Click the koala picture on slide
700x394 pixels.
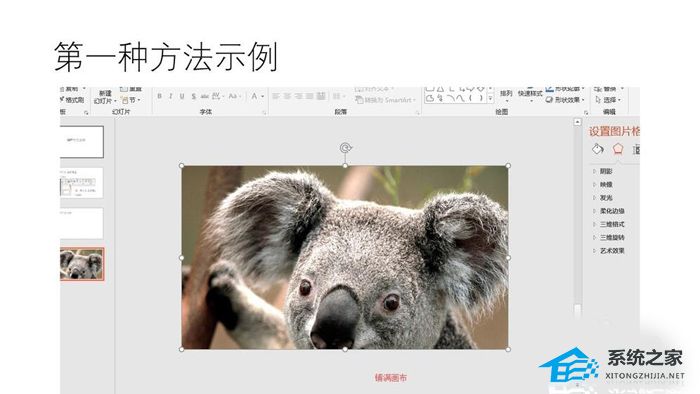[345, 257]
